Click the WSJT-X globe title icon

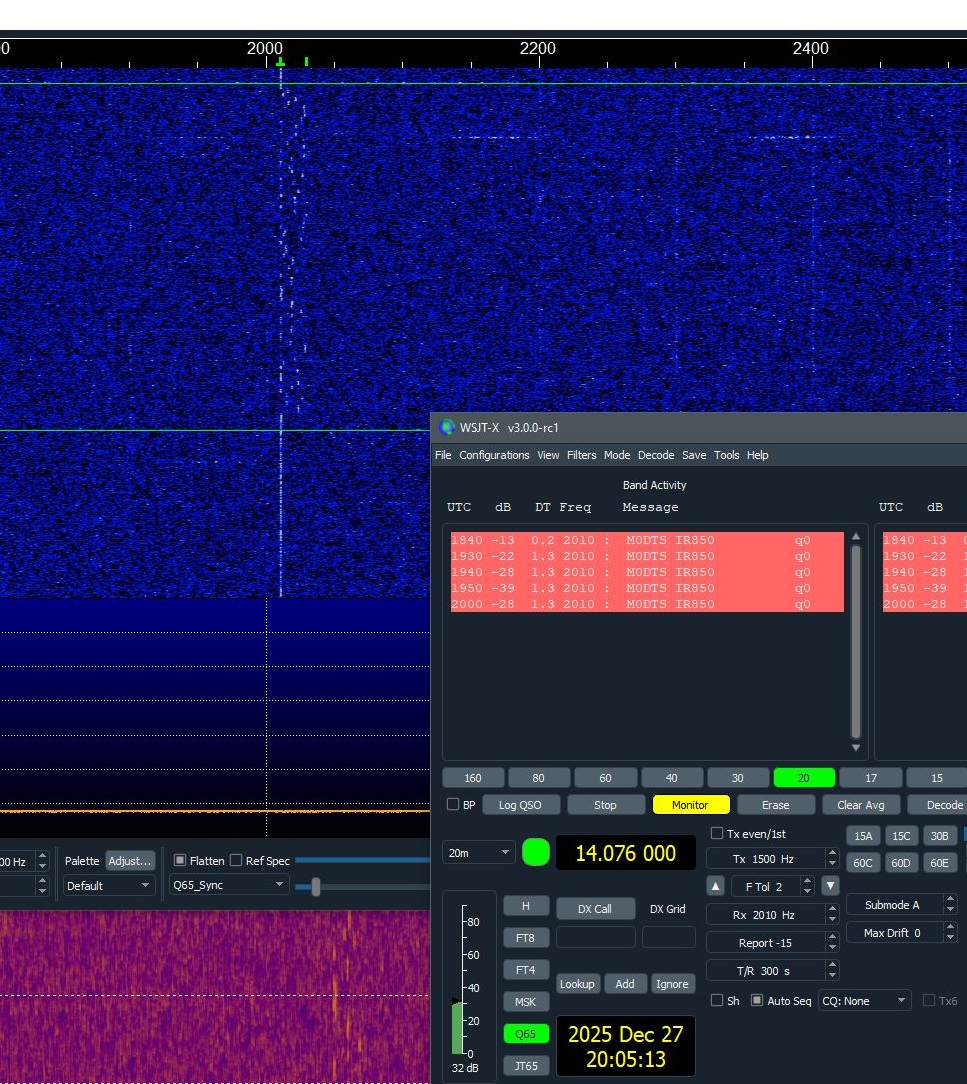point(448,427)
